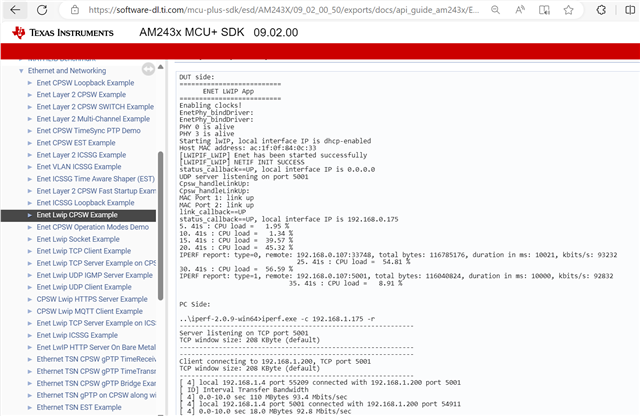Open Enet CPSW Operation Modes Demo
The image size is (640, 416).
pos(93,227)
